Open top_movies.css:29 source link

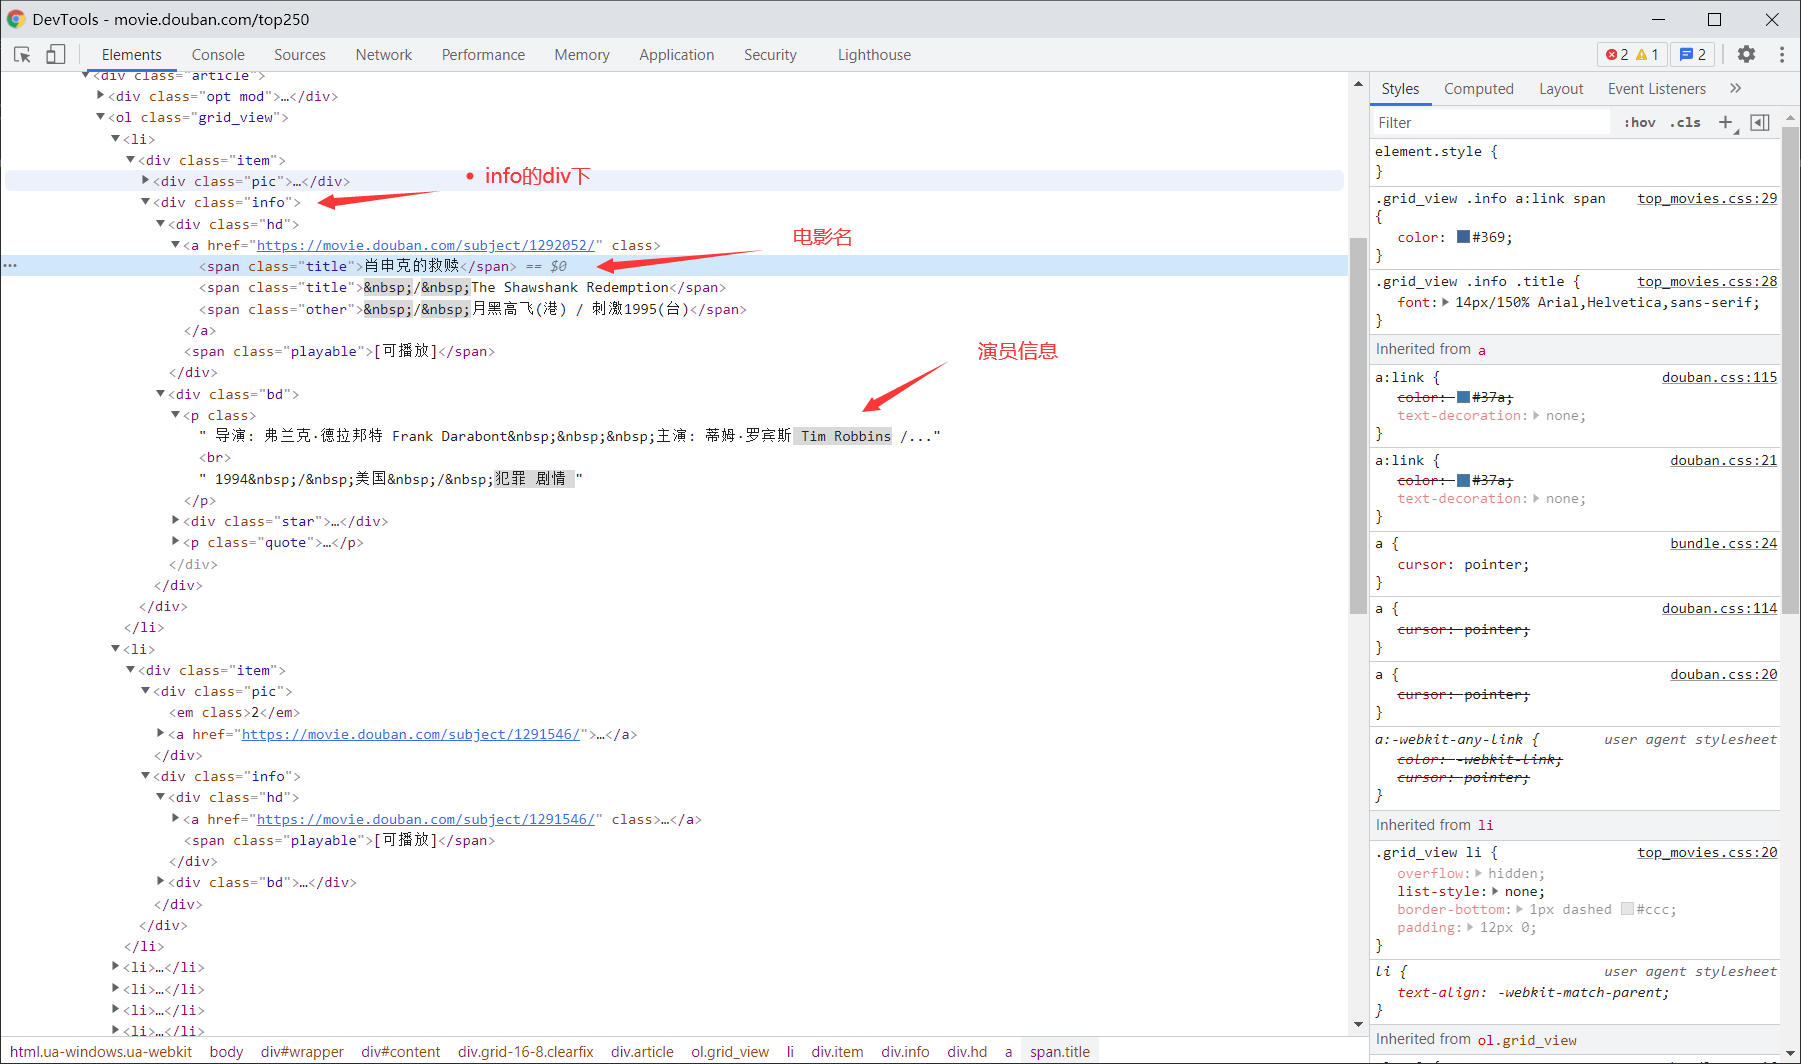pos(1707,198)
